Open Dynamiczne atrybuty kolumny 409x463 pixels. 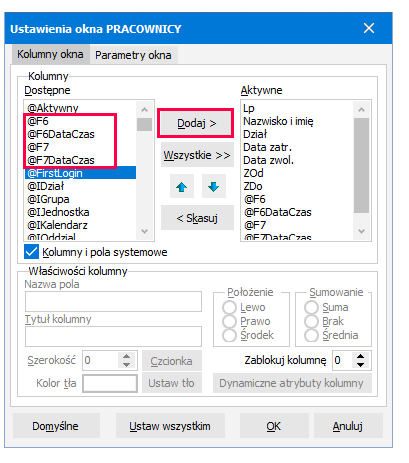coord(292,383)
